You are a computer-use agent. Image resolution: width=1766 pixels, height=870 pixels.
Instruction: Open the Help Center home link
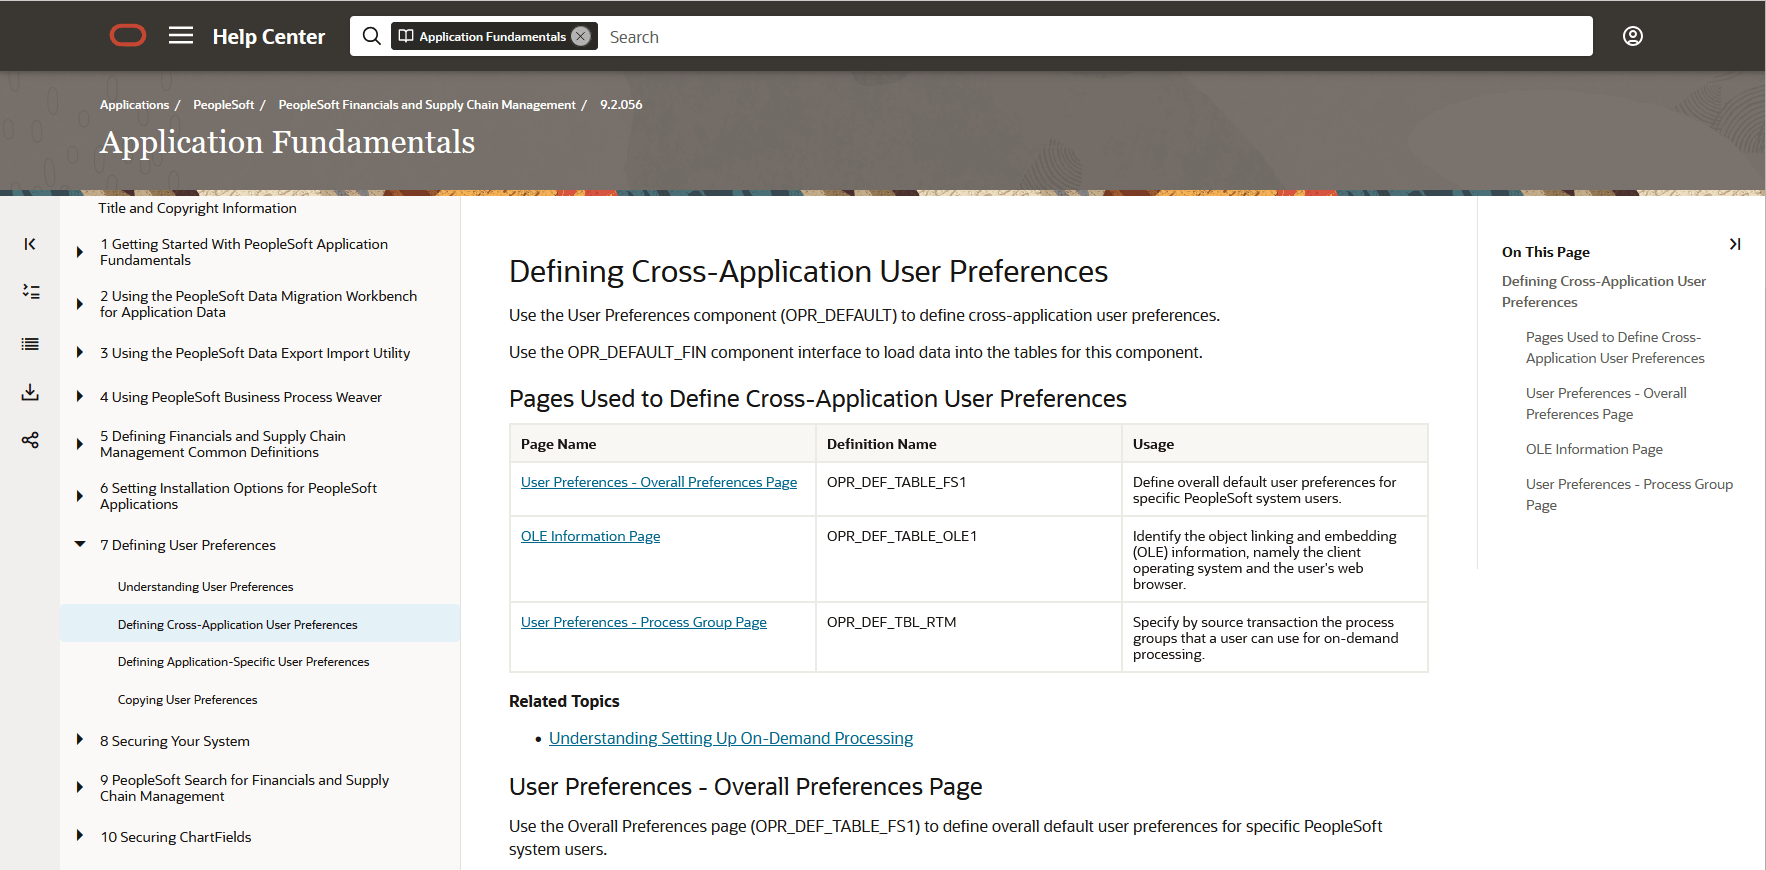click(268, 37)
